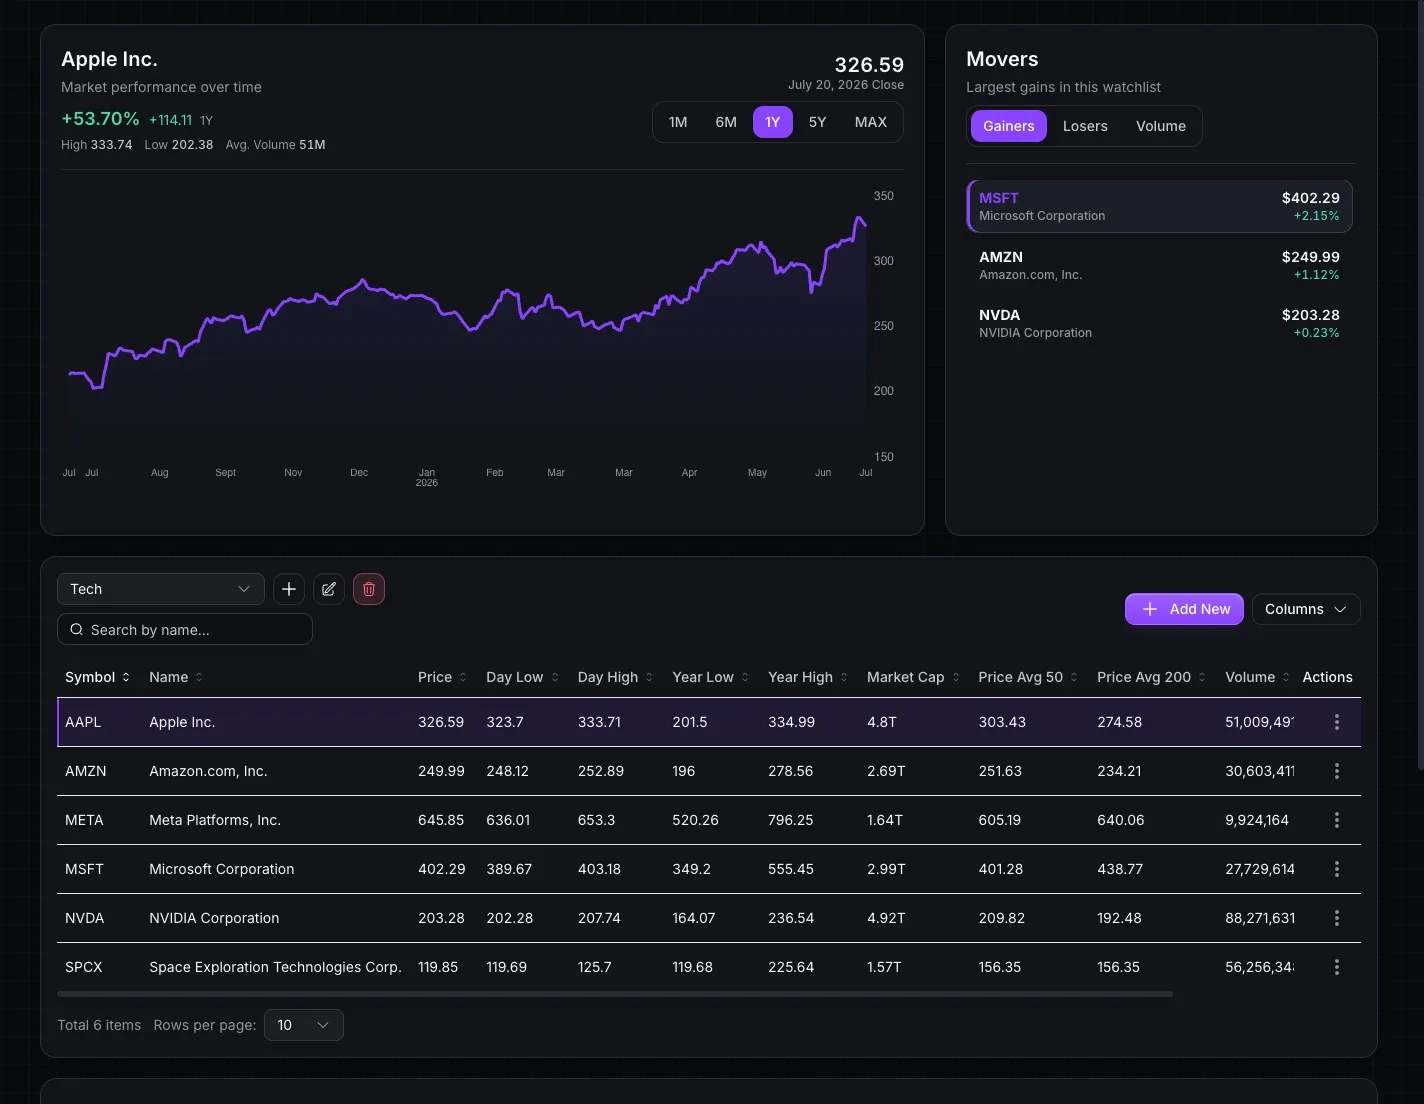Click the page vertical scrollbar
The height and width of the screenshot is (1104, 1424).
click(x=1419, y=385)
